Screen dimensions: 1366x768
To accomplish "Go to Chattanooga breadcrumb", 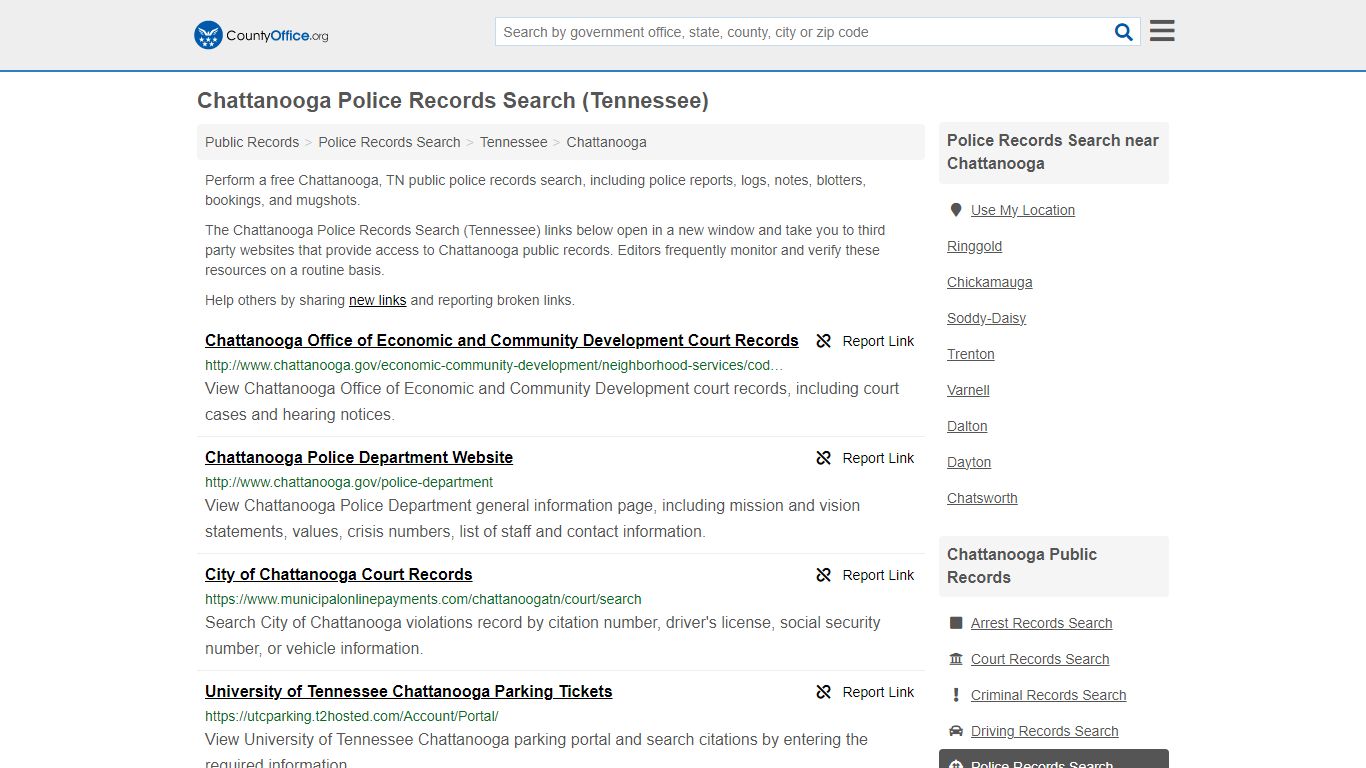I will click(606, 142).
